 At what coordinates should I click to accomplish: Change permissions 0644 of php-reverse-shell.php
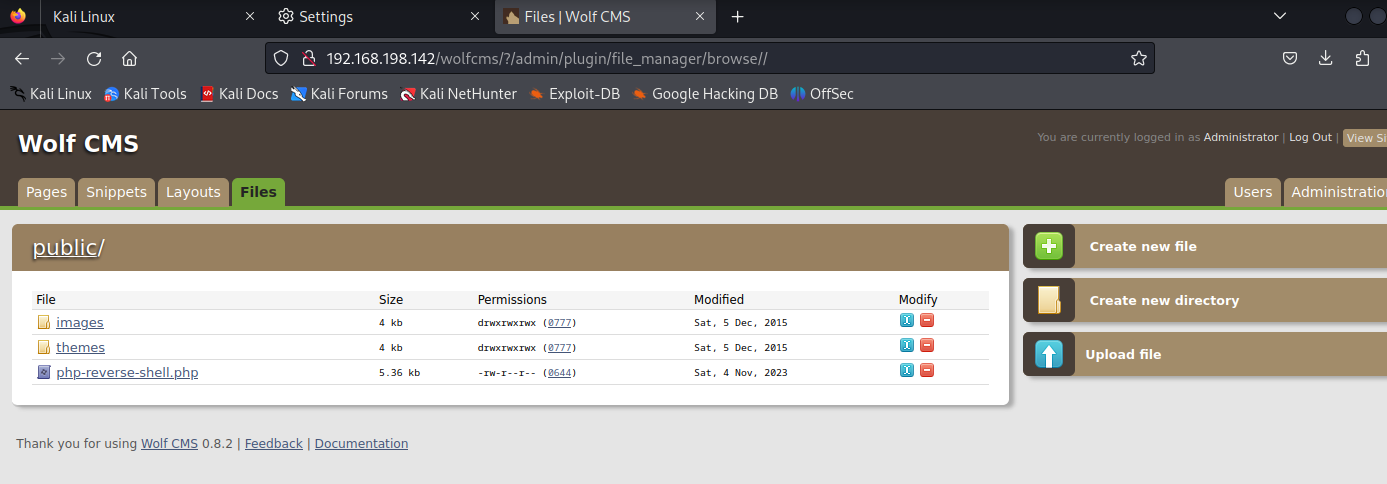tap(560, 373)
